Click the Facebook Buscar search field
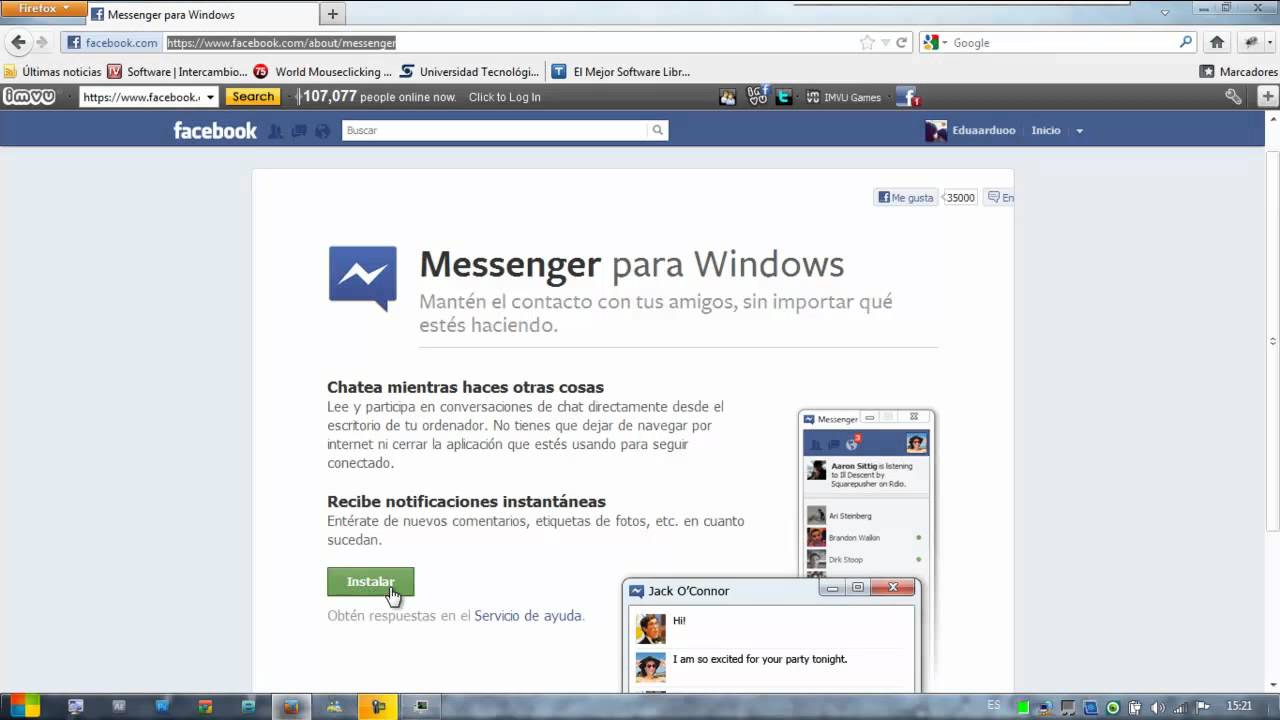 click(495, 130)
